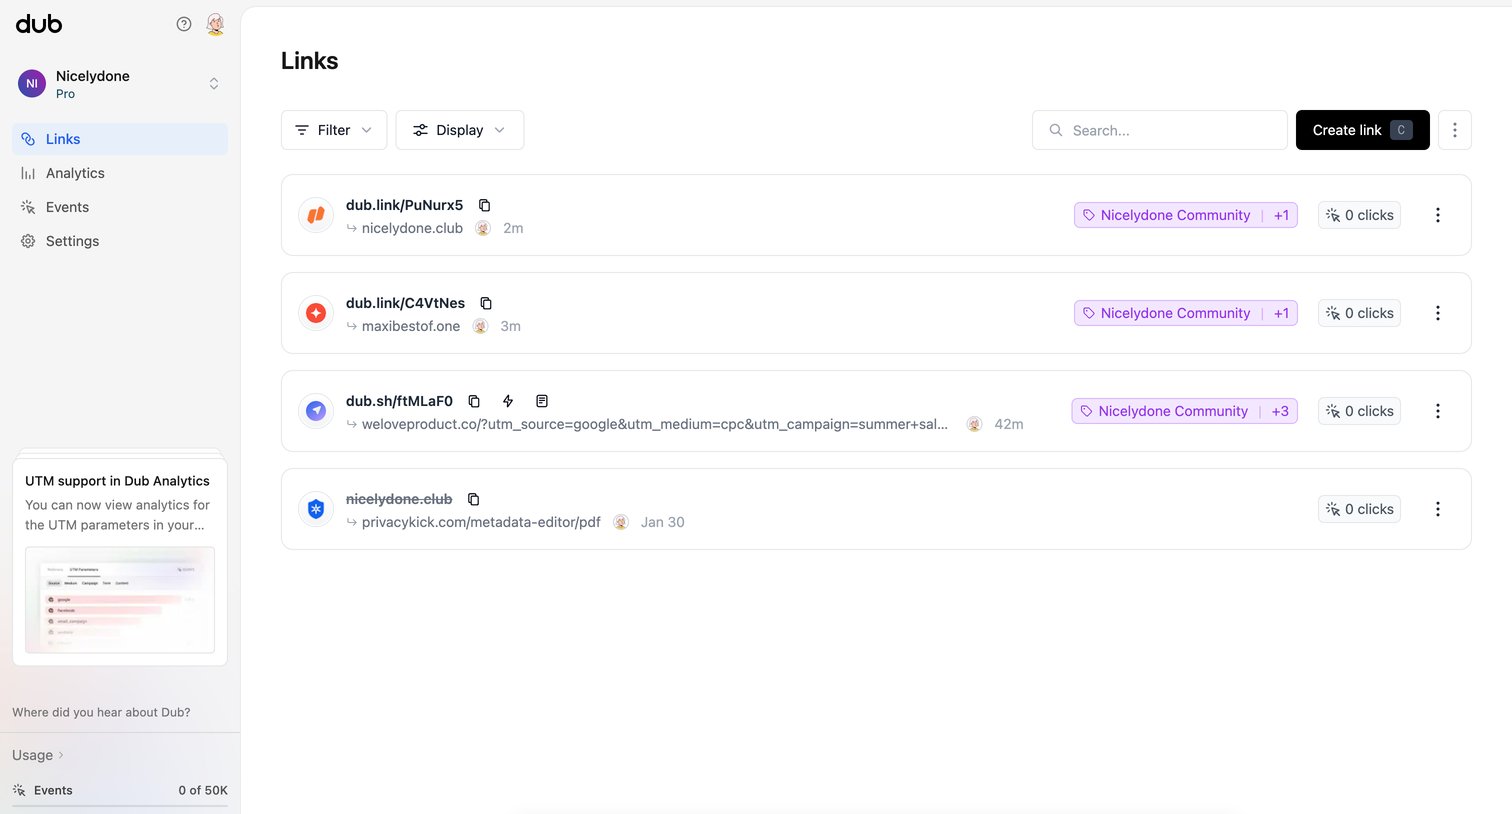
Task: Open the more options menu beside Create link
Action: tap(1455, 130)
